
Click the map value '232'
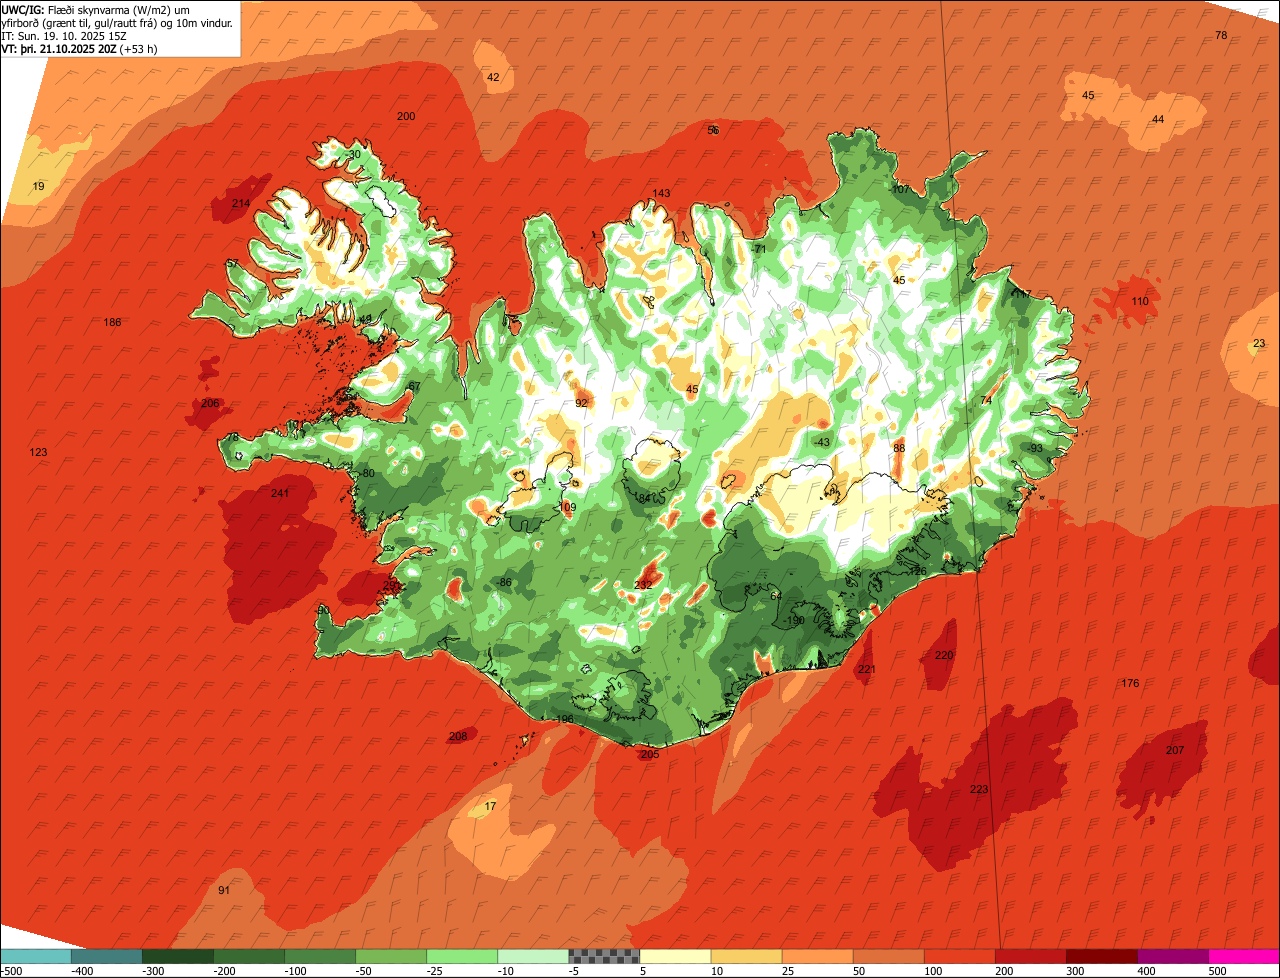point(644,586)
